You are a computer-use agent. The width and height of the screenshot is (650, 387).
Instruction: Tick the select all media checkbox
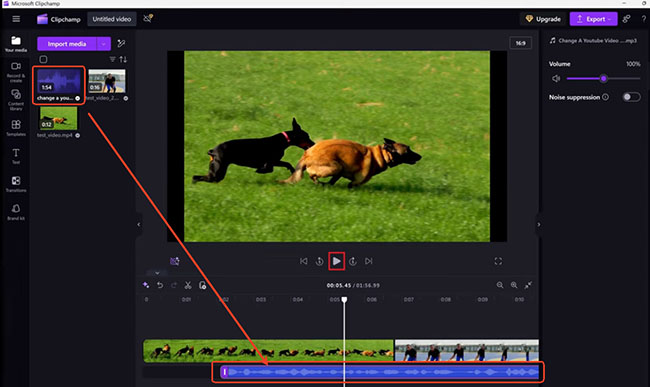(43, 59)
